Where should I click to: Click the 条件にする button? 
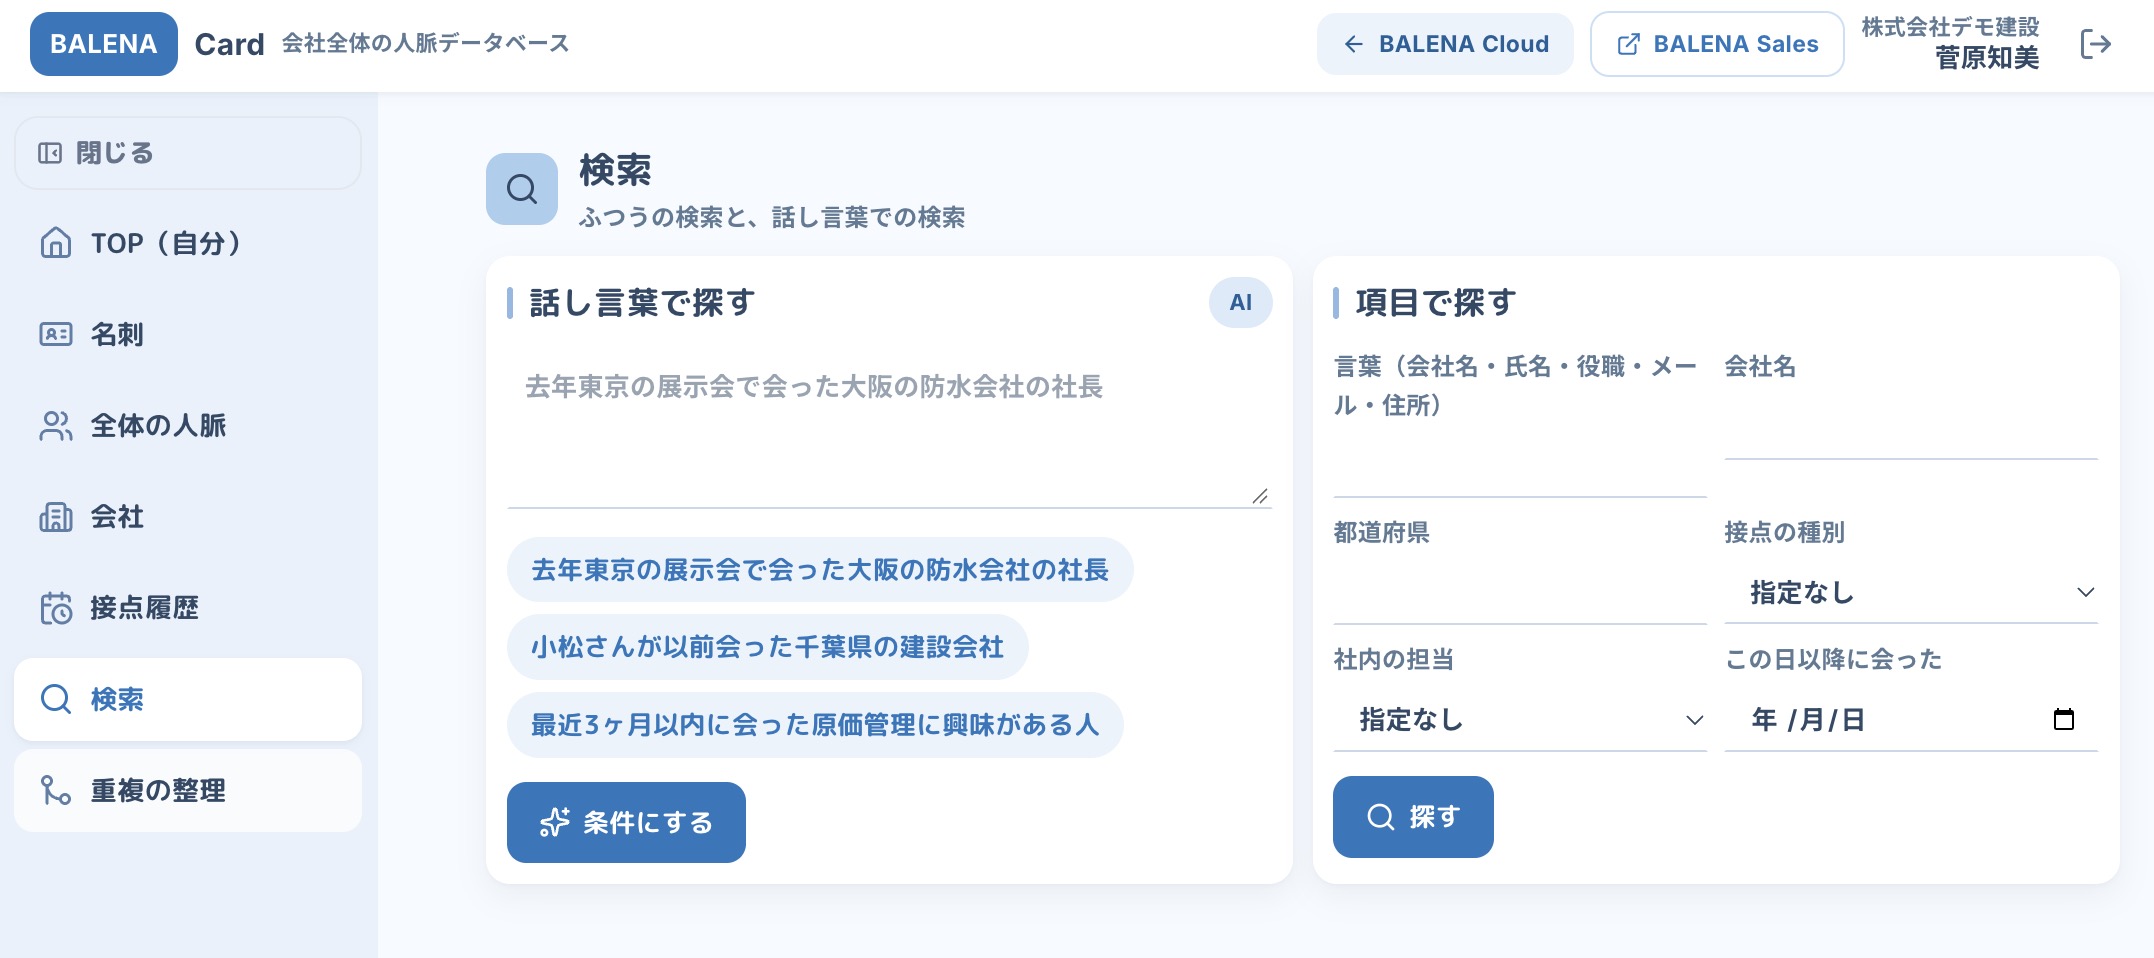tap(626, 822)
